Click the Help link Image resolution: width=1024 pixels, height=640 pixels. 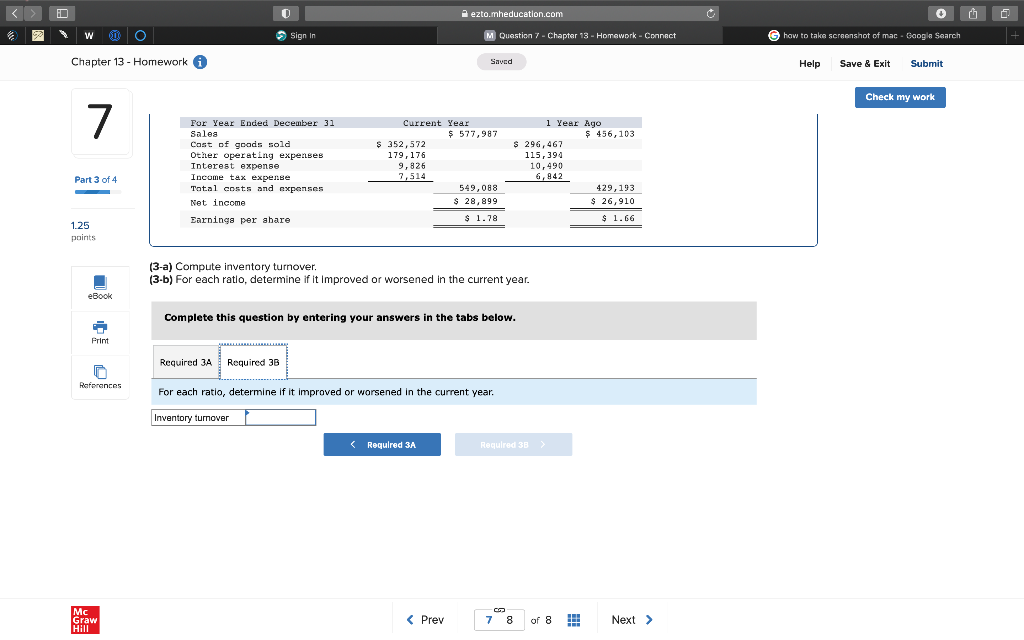click(809, 63)
